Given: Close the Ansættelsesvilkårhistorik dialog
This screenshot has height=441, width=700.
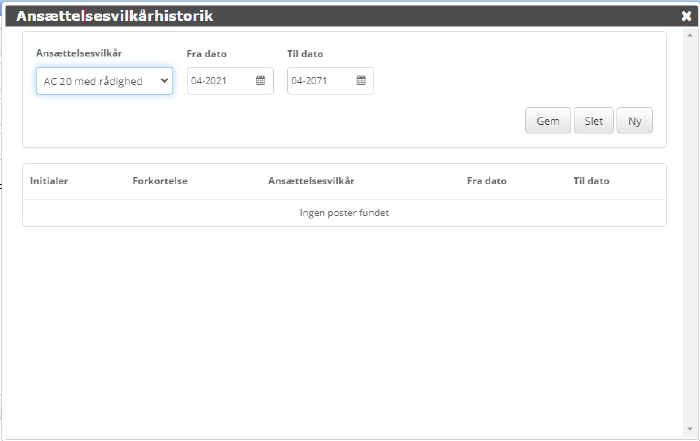Looking at the screenshot, I should point(686,16).
